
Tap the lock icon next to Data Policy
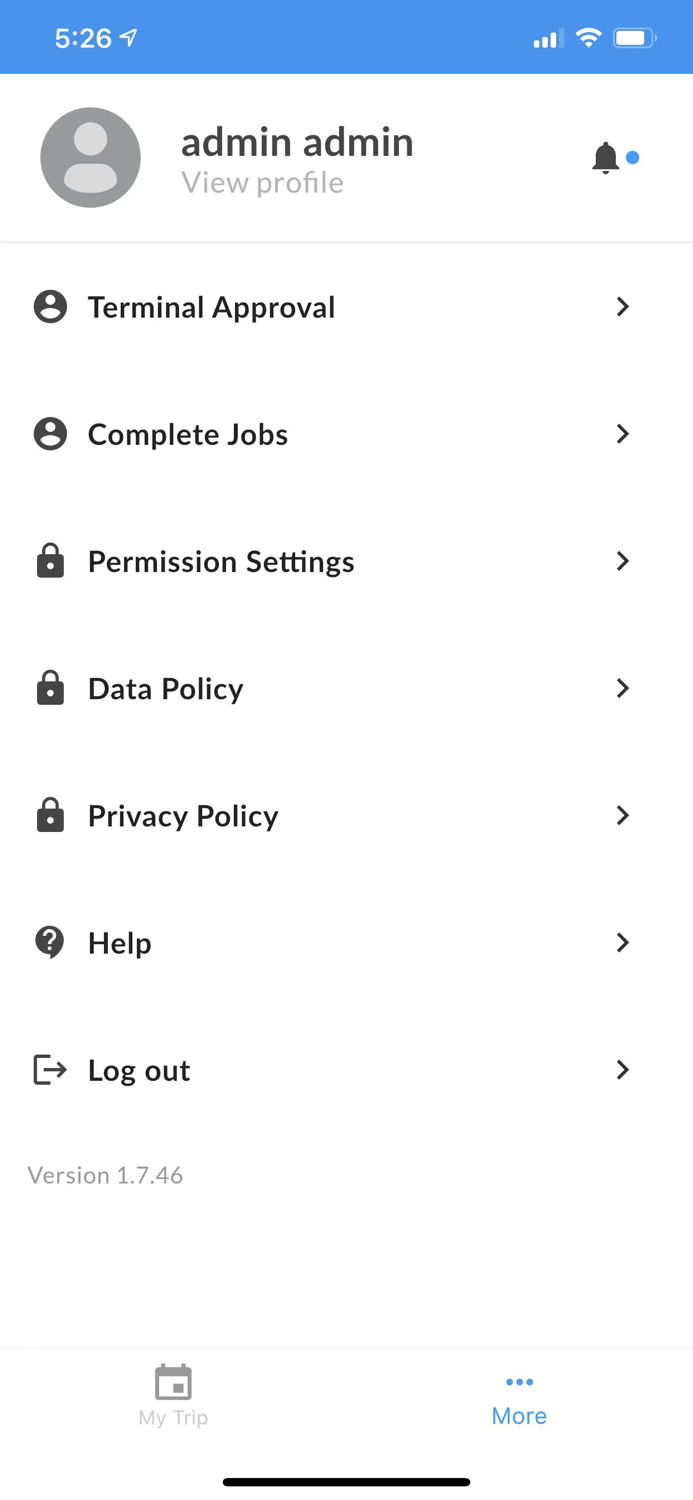[x=49, y=688]
